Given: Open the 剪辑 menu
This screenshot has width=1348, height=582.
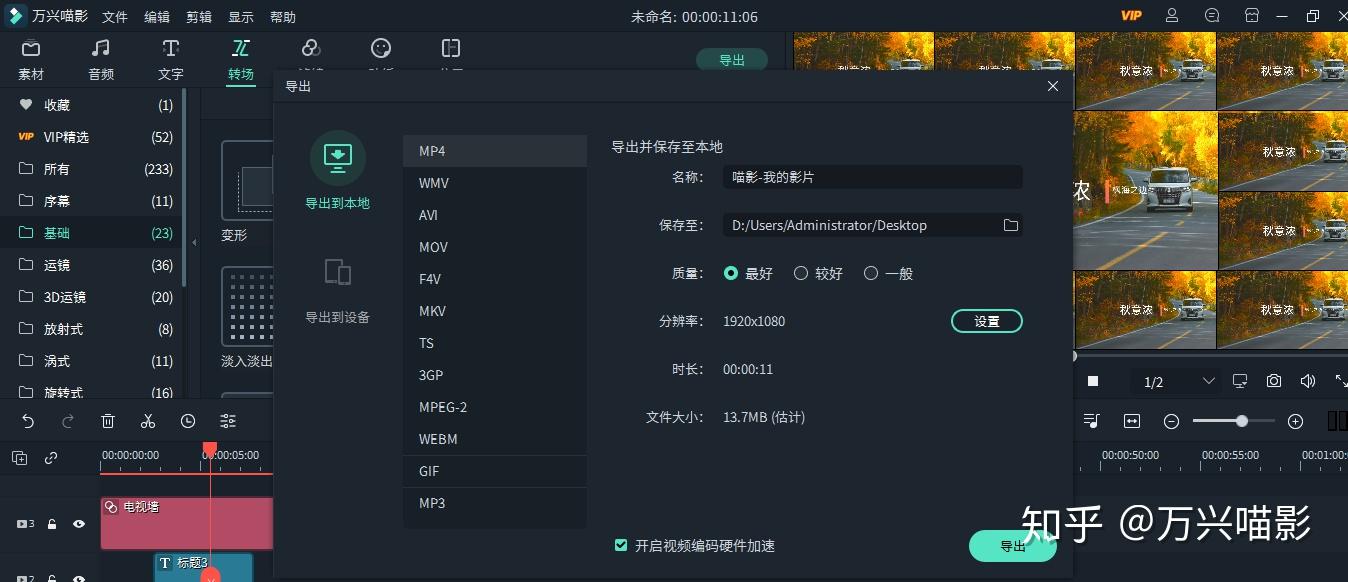Looking at the screenshot, I should (199, 16).
